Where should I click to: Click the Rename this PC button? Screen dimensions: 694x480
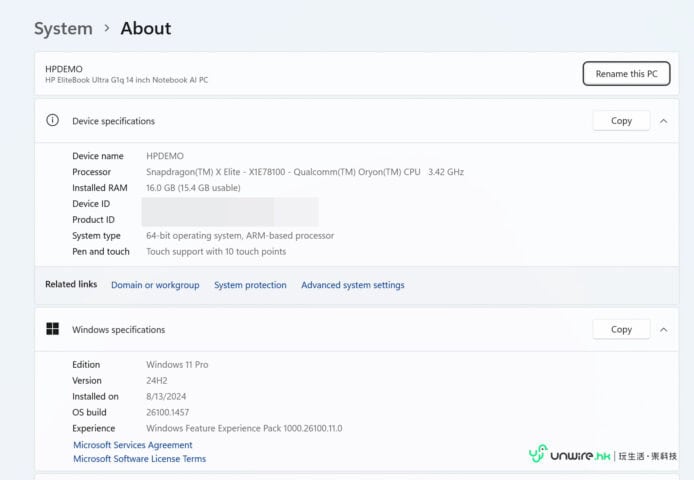coord(626,74)
